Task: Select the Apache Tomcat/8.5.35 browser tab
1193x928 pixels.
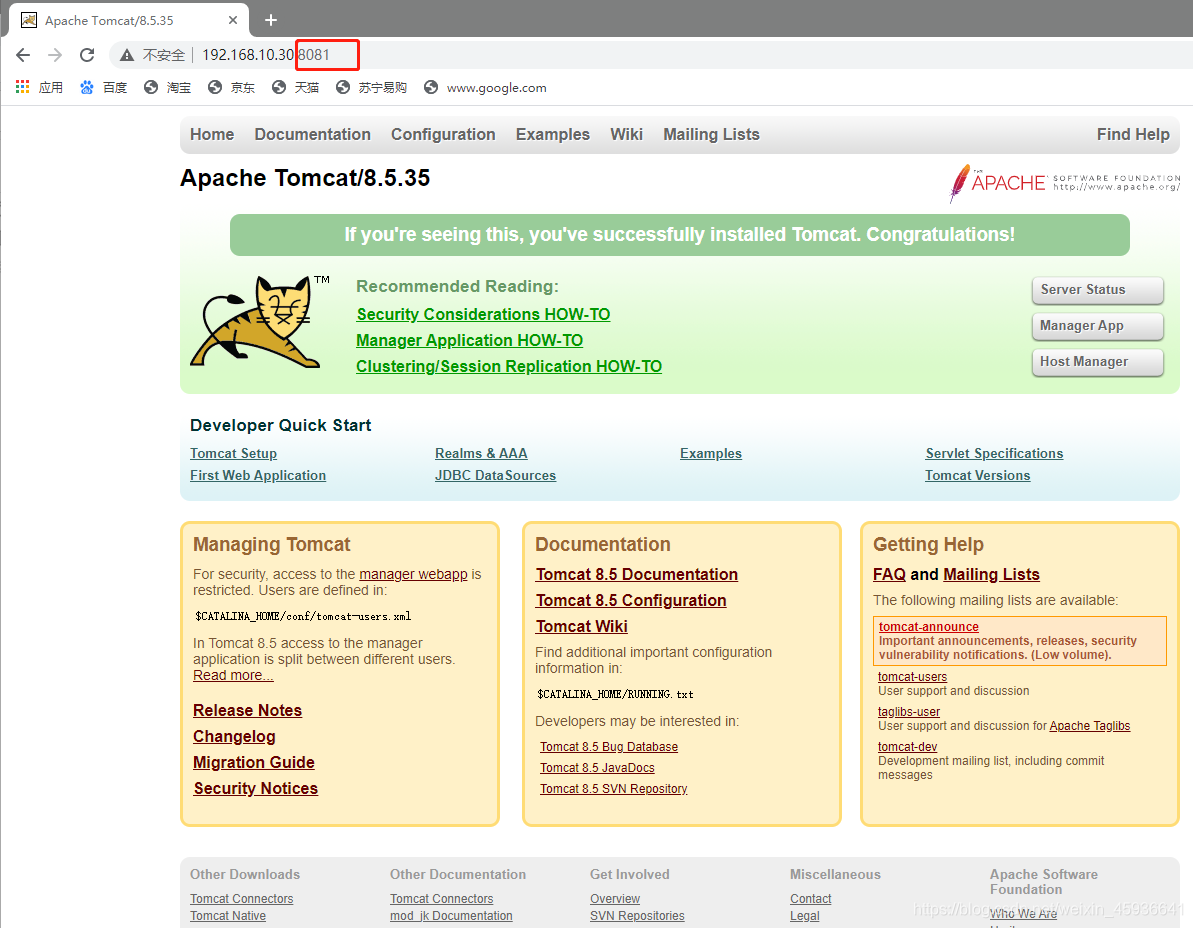Action: 129,21
